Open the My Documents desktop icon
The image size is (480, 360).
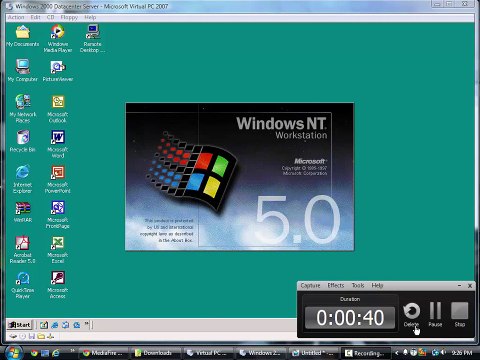pyautogui.click(x=23, y=35)
